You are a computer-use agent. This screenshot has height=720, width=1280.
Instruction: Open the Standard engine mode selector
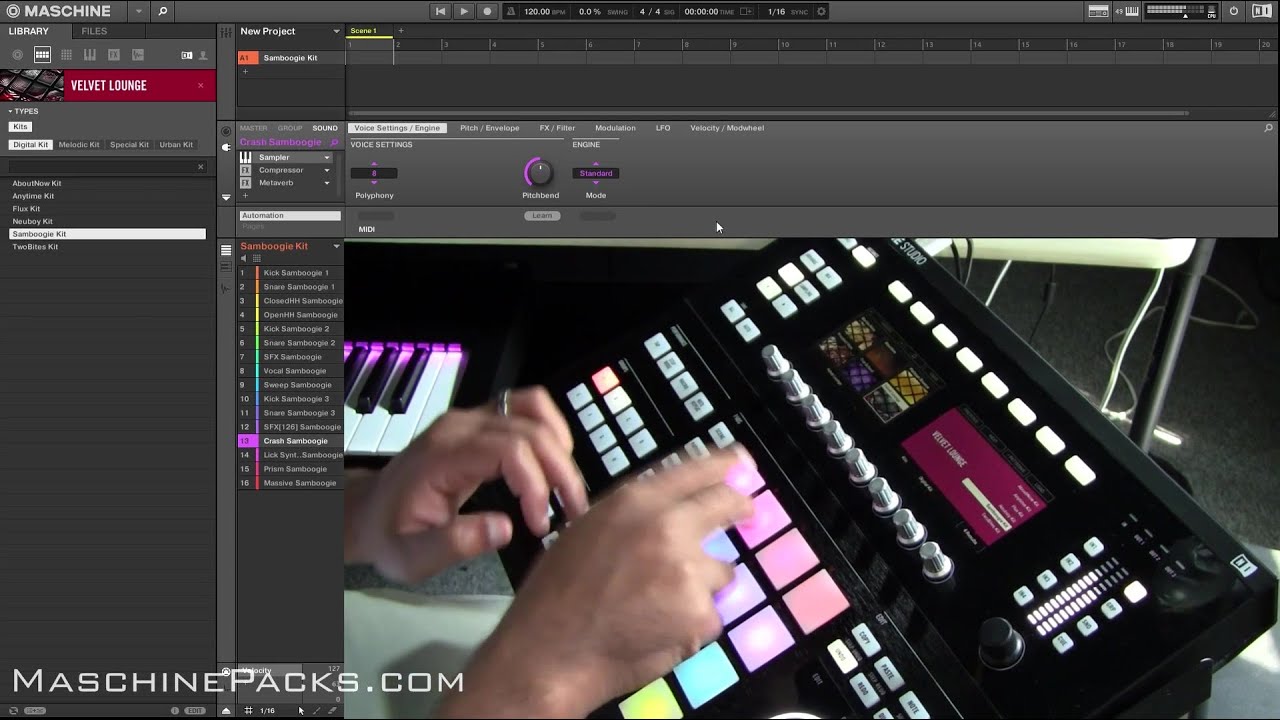click(x=596, y=173)
